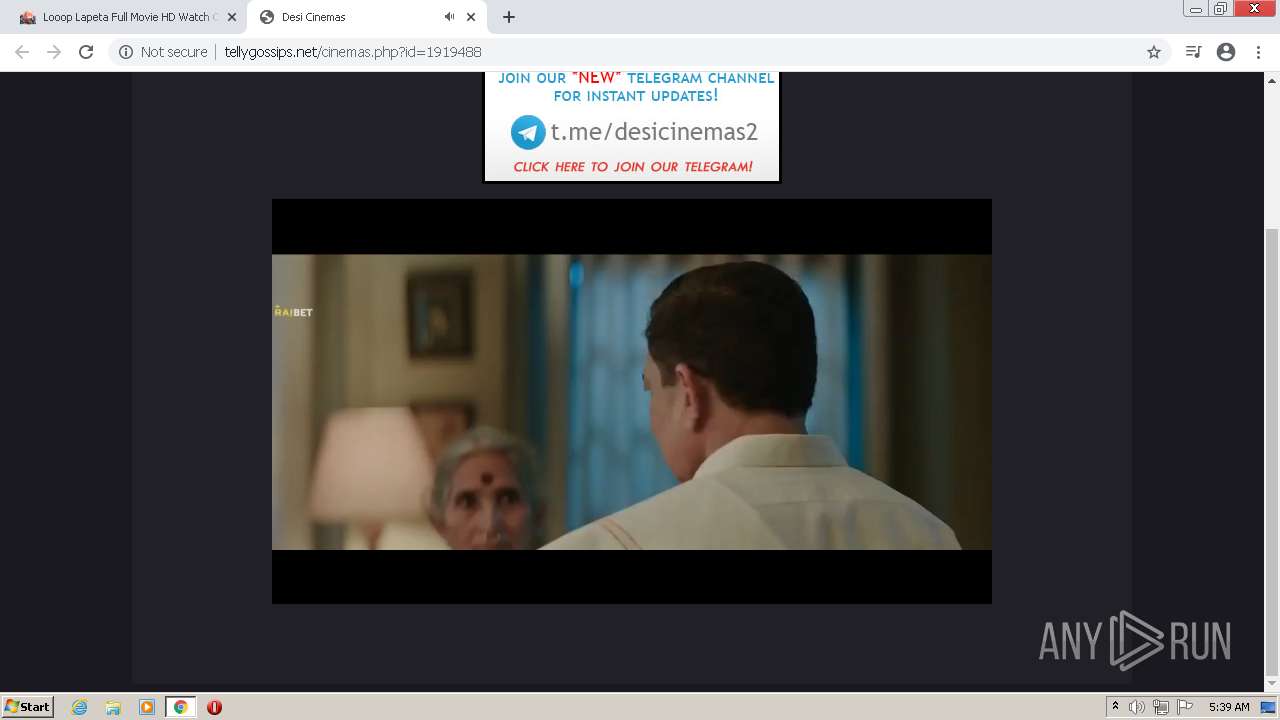
Task: Open the t.me/desicinemas2 Telegram link
Action: [654, 132]
